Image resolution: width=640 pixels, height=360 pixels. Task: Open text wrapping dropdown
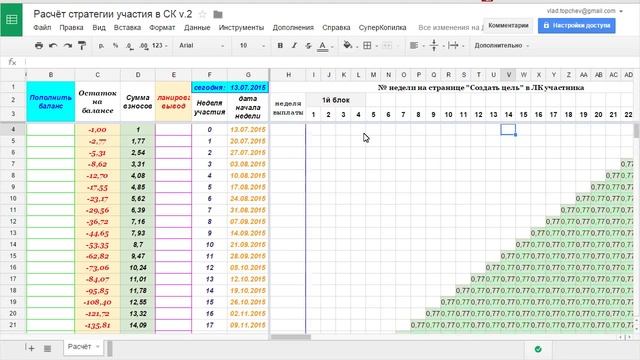tap(456, 46)
